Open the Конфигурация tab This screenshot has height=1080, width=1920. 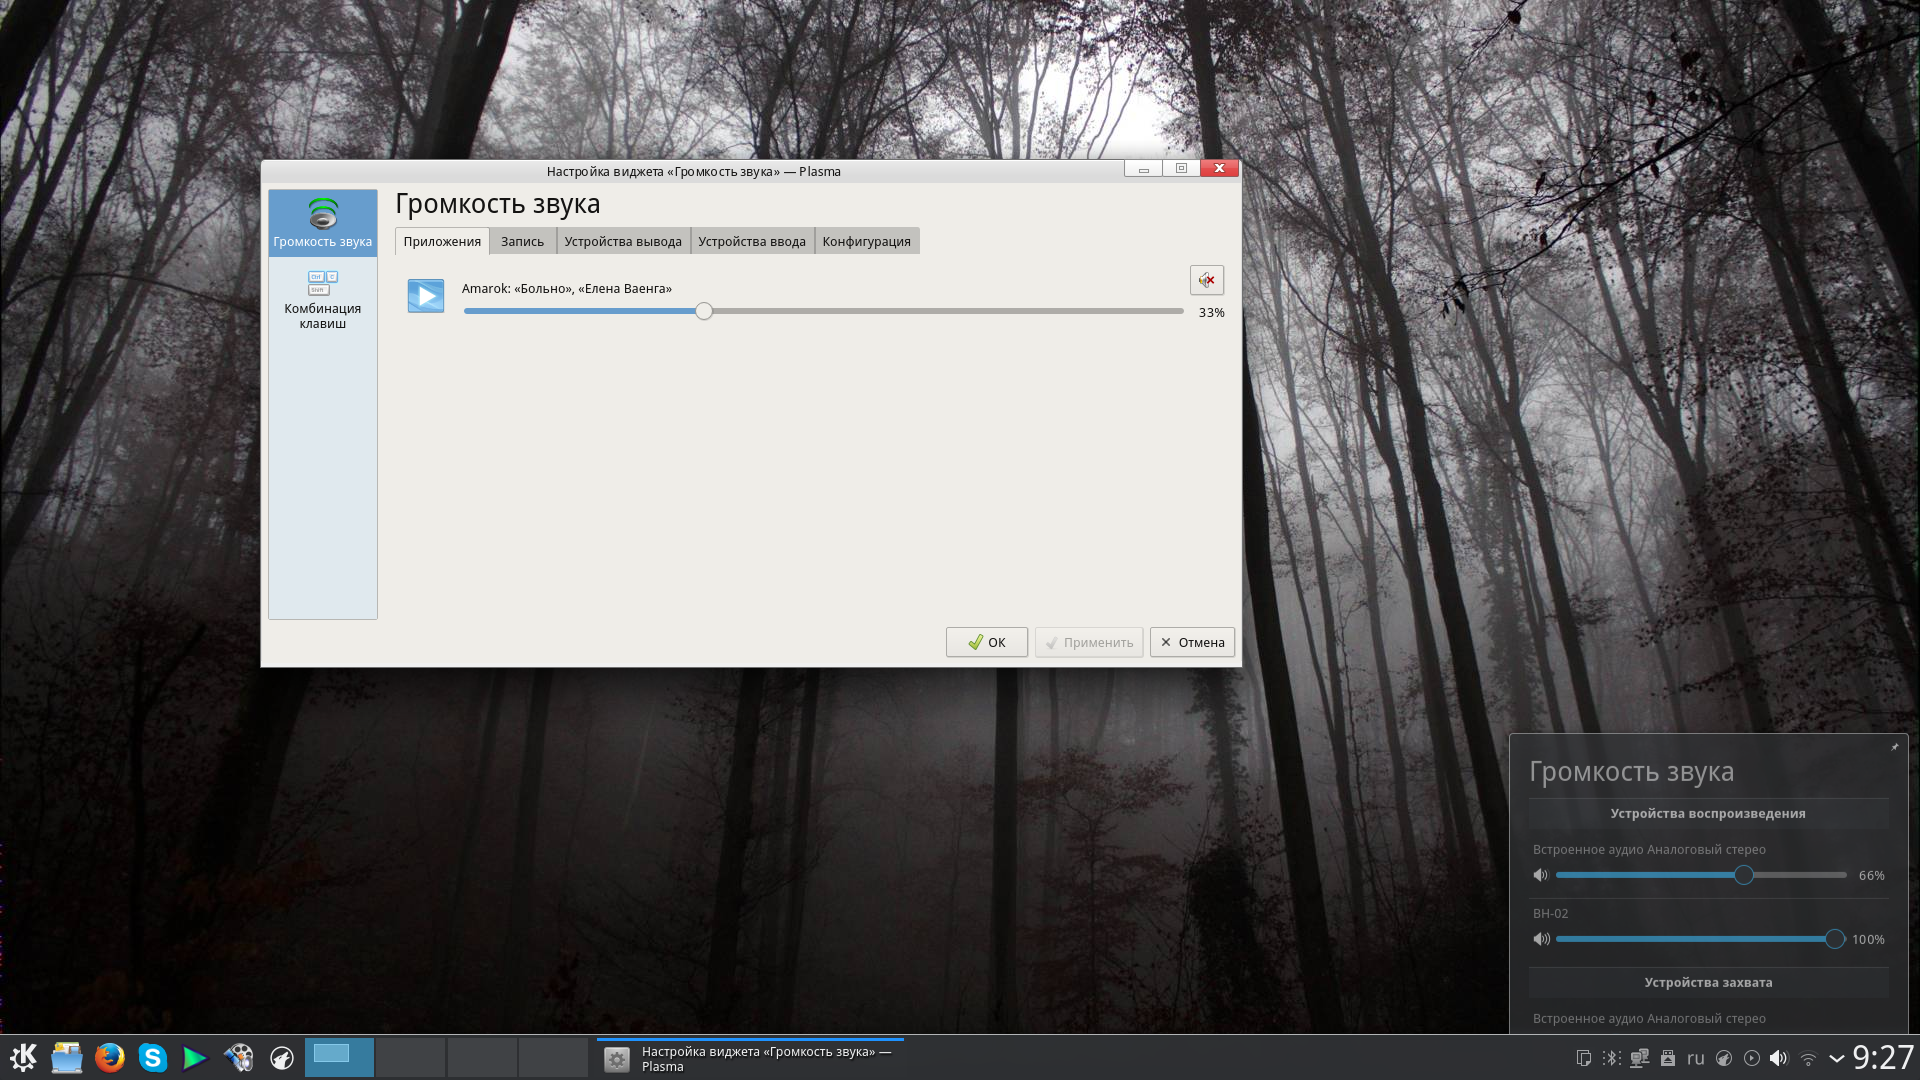[x=866, y=241]
